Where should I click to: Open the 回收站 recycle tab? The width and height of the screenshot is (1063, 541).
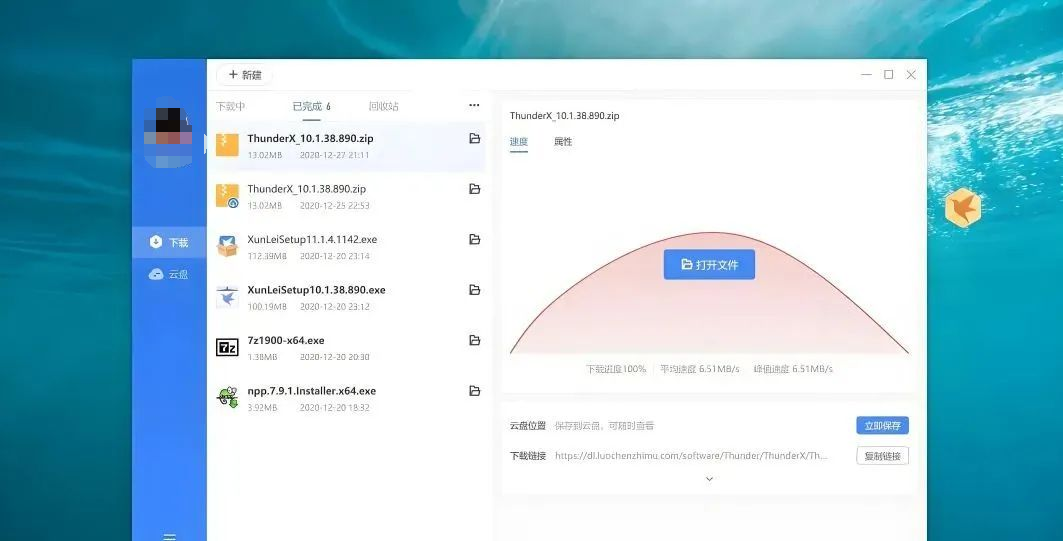(x=384, y=106)
